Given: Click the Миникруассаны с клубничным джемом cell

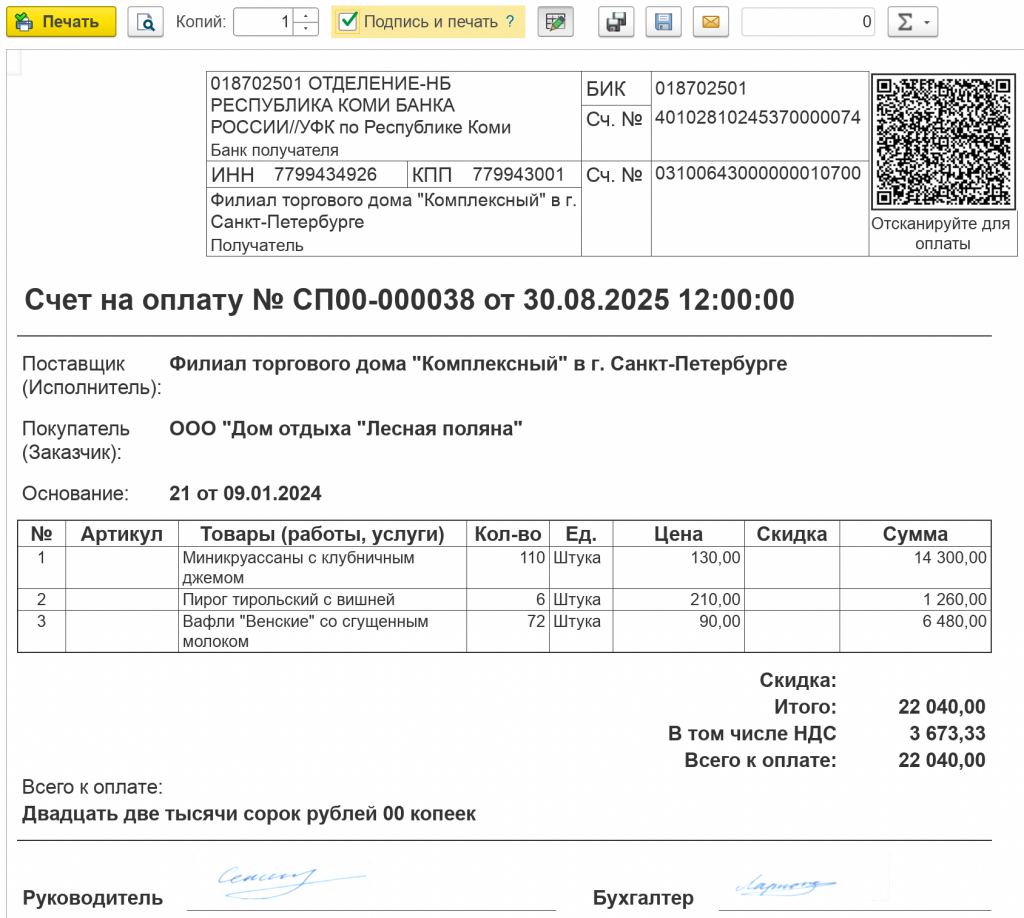Looking at the screenshot, I should click(322, 567).
